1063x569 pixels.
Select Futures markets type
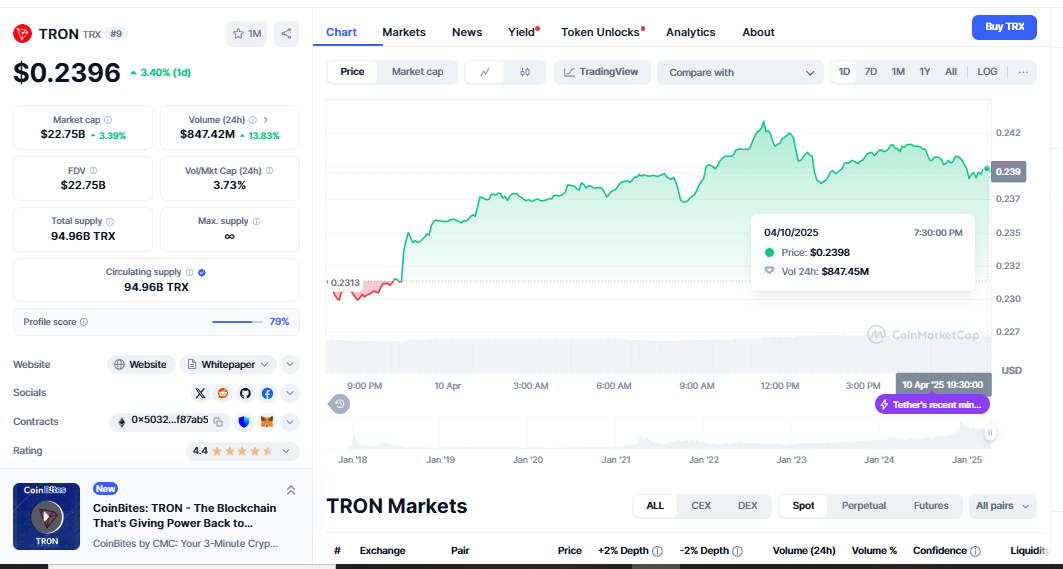931,506
